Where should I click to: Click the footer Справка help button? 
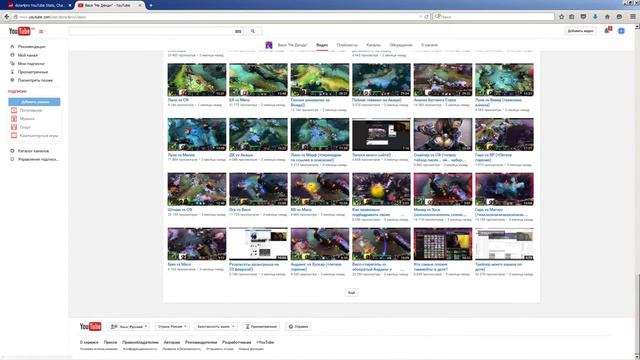[298, 327]
